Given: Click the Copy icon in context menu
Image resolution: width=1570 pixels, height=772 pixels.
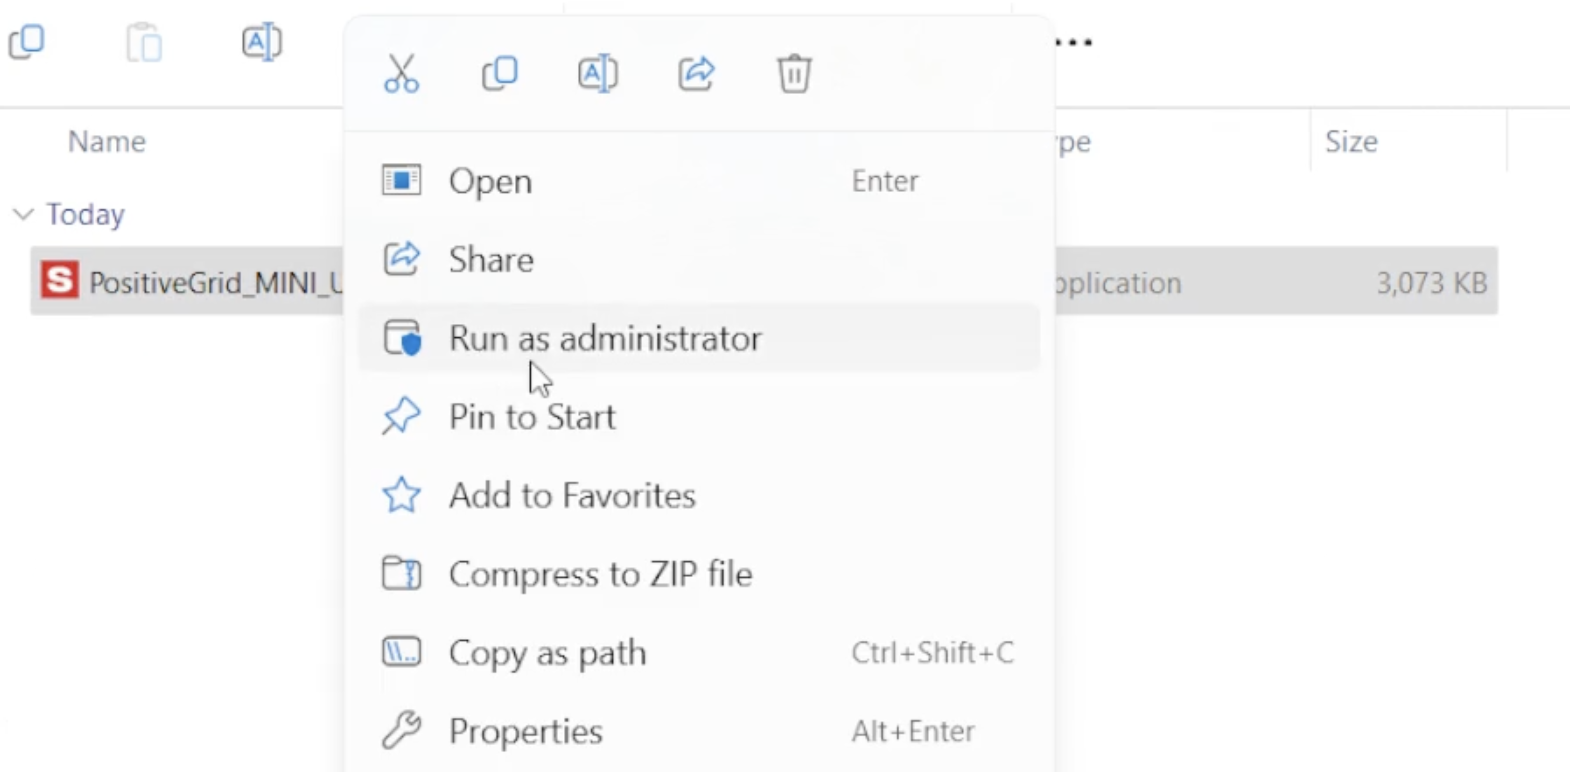Looking at the screenshot, I should (499, 73).
